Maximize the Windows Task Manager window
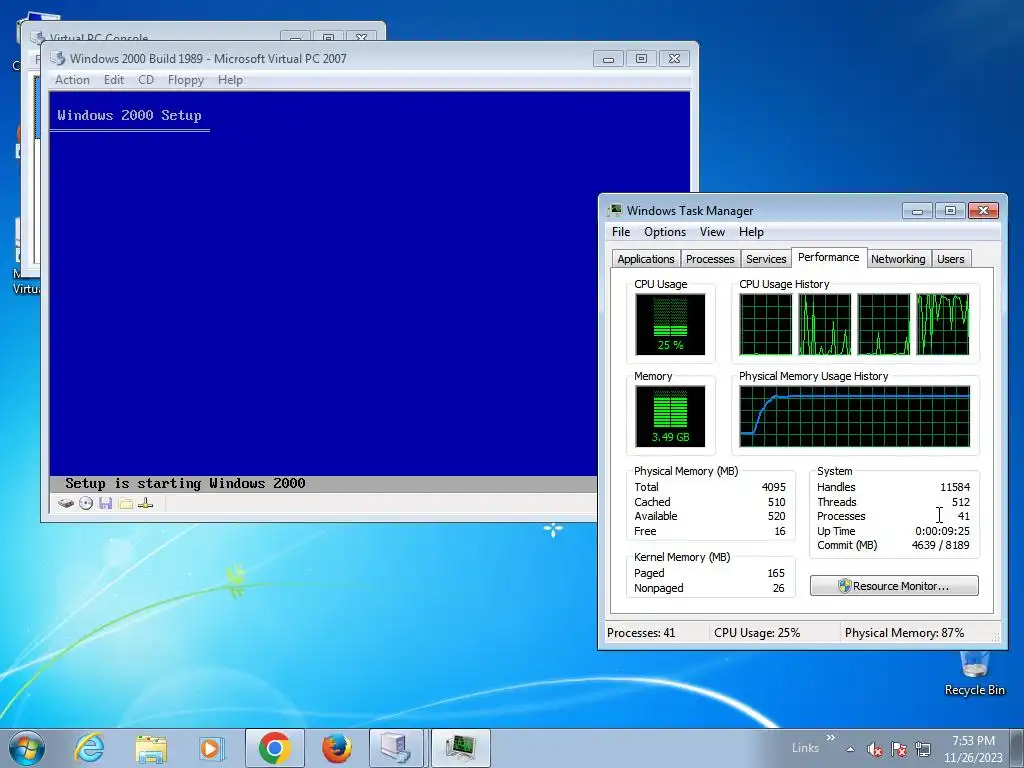 (950, 211)
